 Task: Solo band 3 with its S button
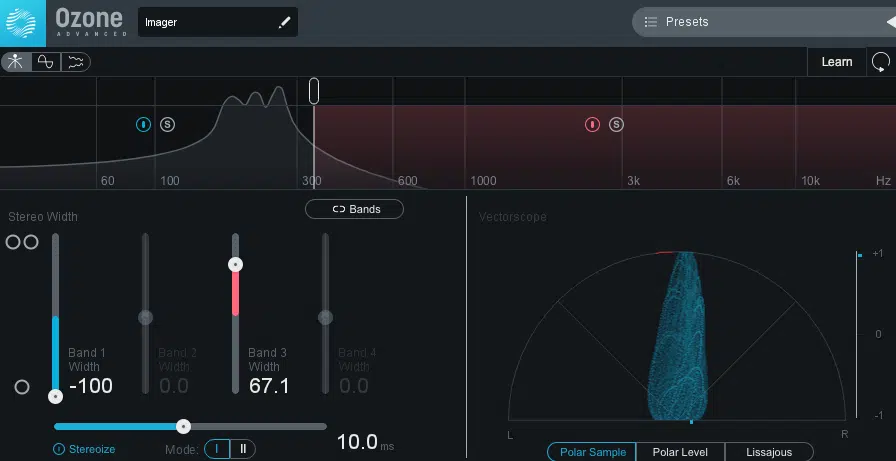tap(616, 124)
